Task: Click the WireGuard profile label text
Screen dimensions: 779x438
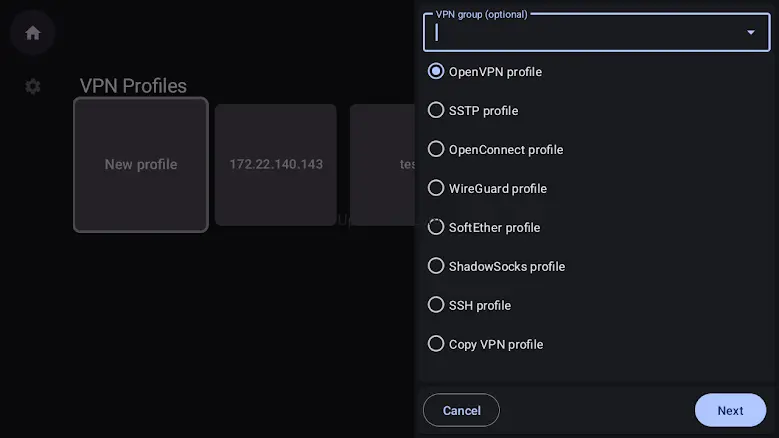Action: (x=498, y=189)
